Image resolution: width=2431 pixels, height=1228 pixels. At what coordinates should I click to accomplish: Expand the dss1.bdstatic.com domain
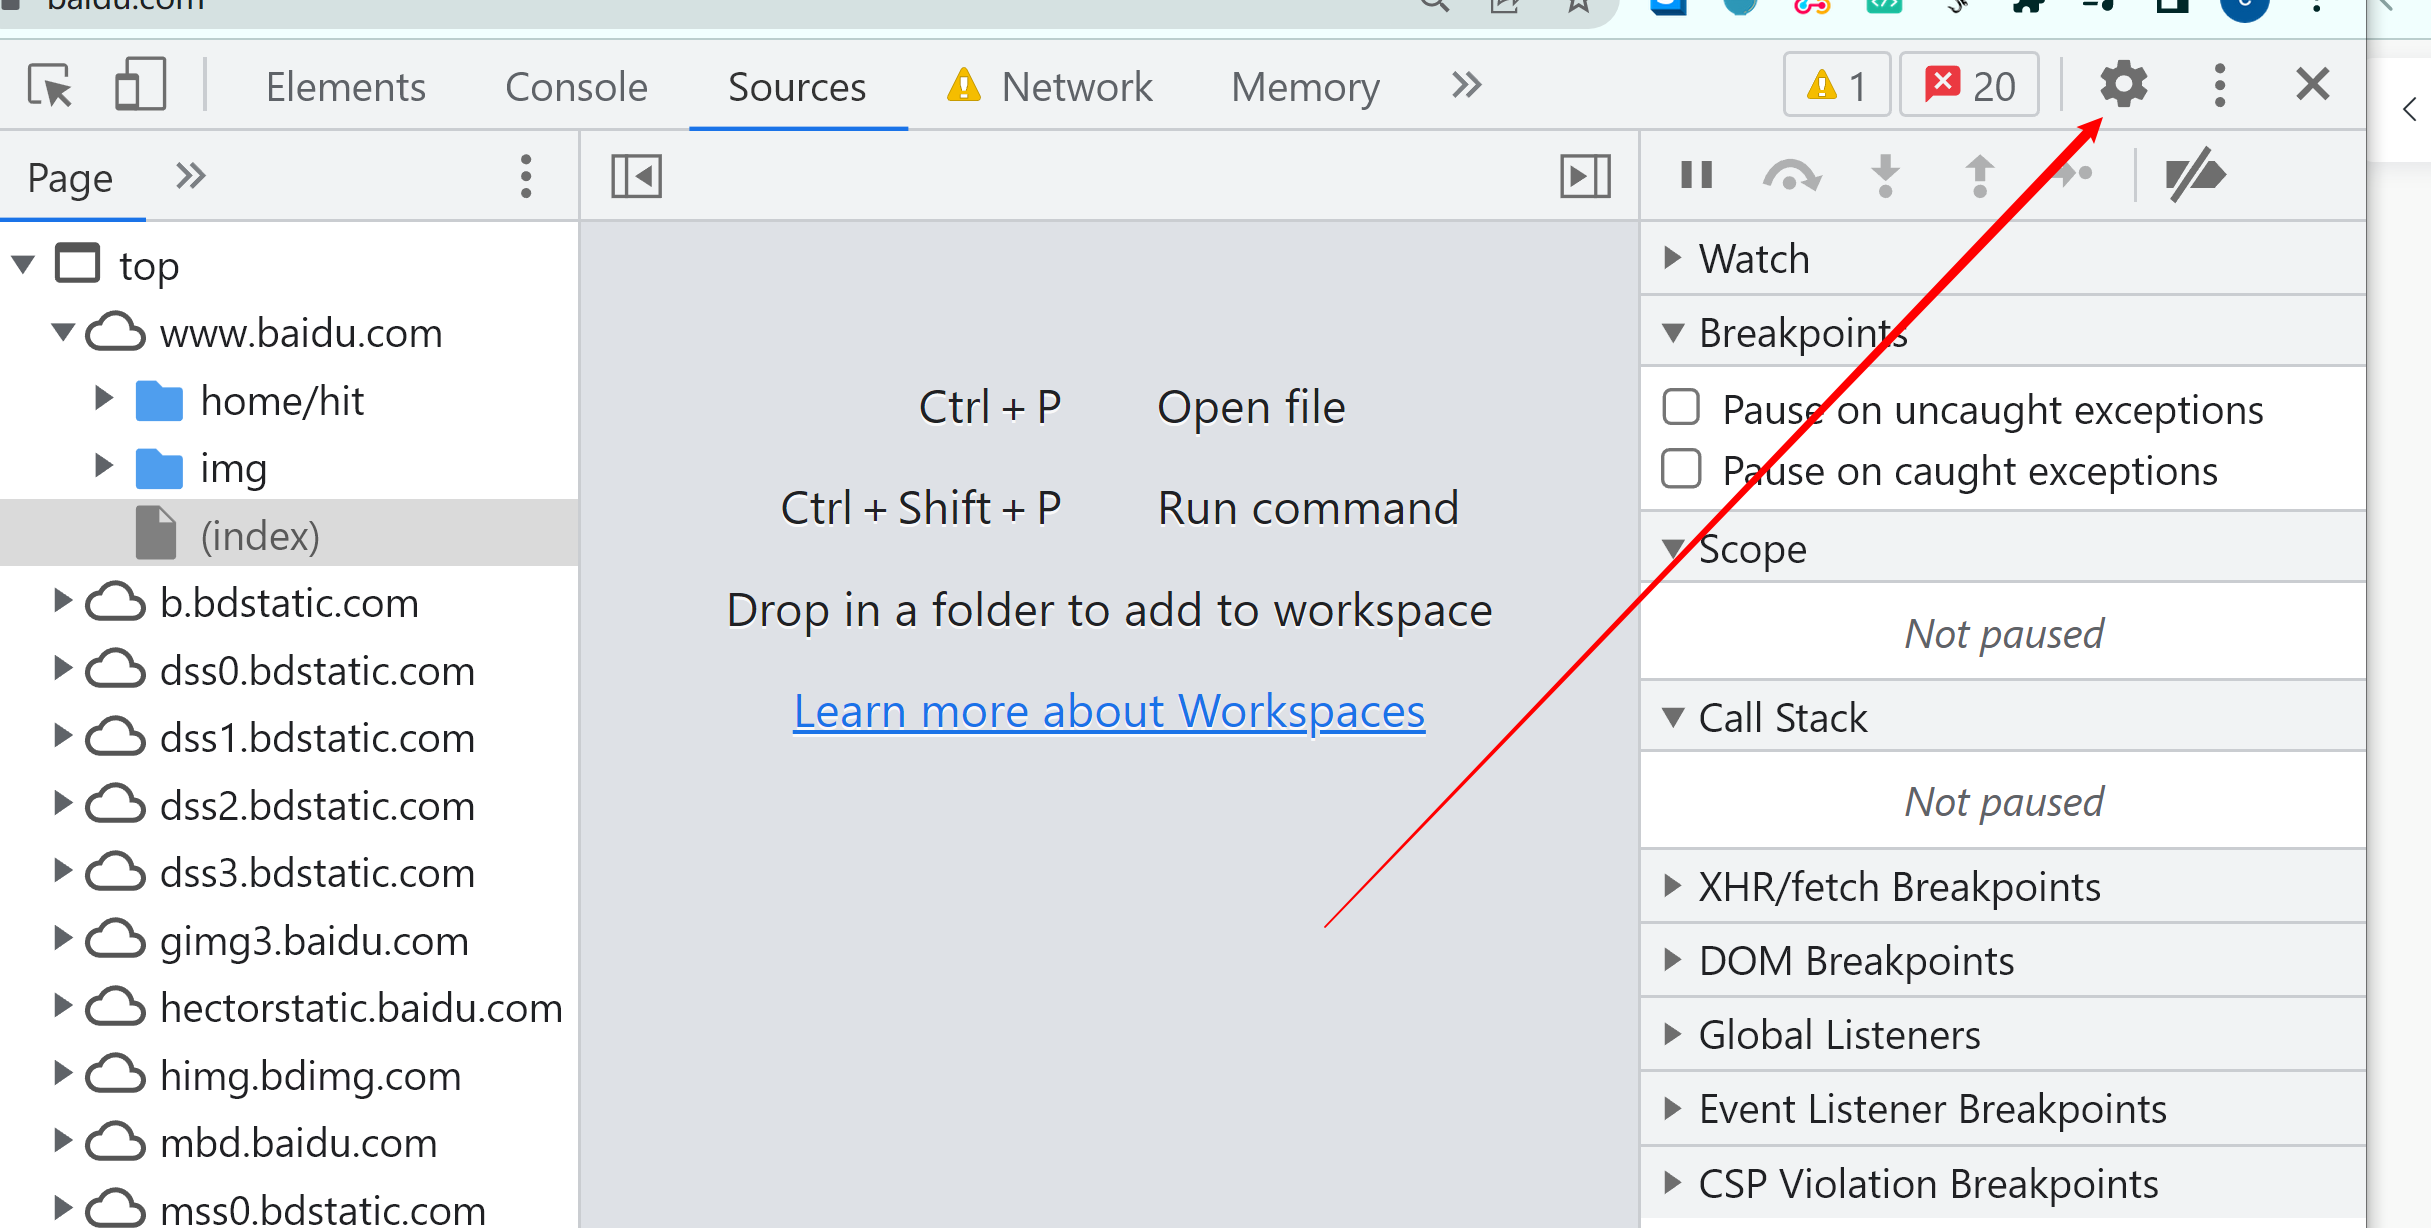pyautogui.click(x=62, y=736)
